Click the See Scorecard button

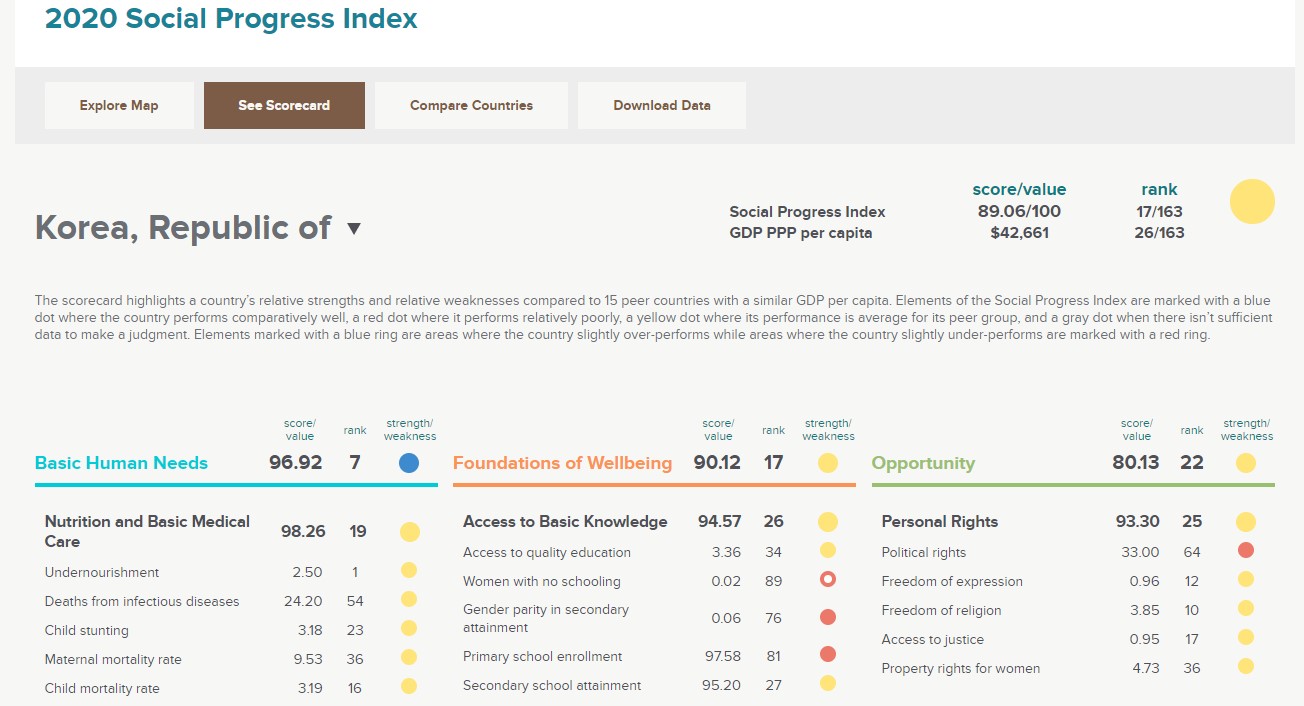pyautogui.click(x=284, y=105)
